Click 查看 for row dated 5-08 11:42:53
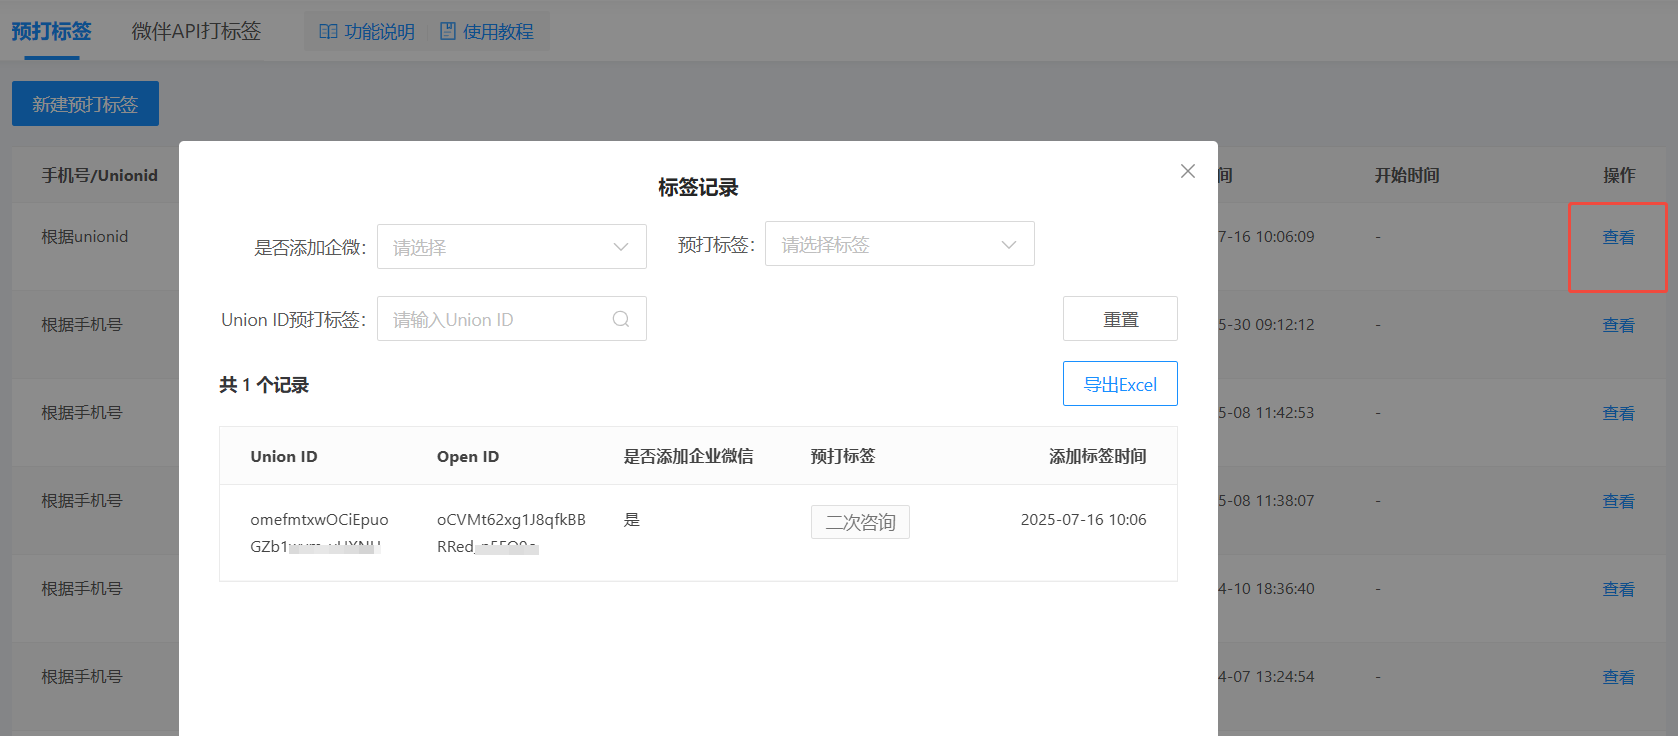The image size is (1678, 736). tap(1618, 413)
